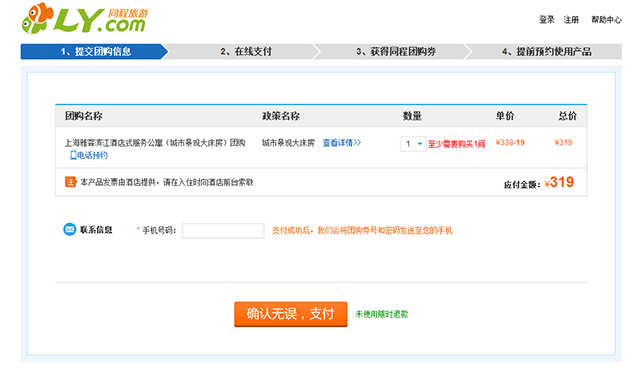Image resolution: width=640 pixels, height=371 pixels.
Task: Select the step 1 提交团购信息 tab
Action: point(94,51)
